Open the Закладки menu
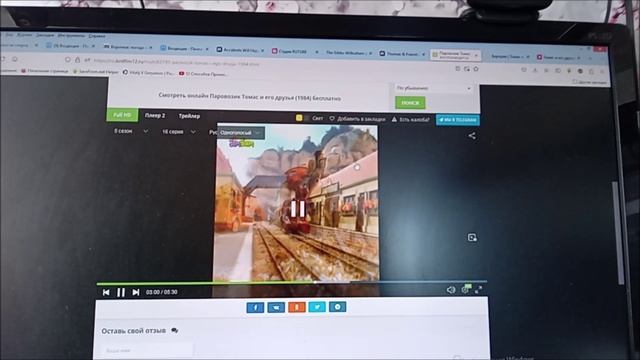Viewport: 640px width, 360px height. coord(44,36)
